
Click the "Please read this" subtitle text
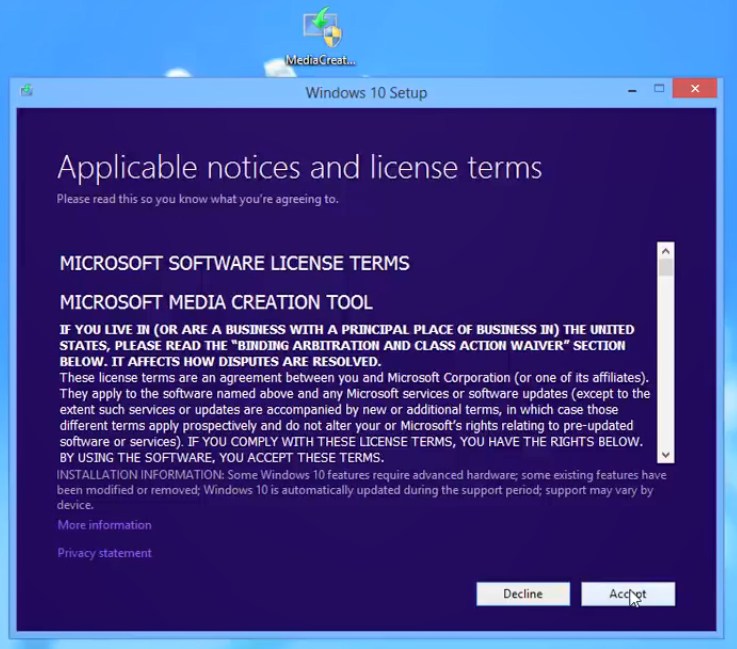point(197,199)
